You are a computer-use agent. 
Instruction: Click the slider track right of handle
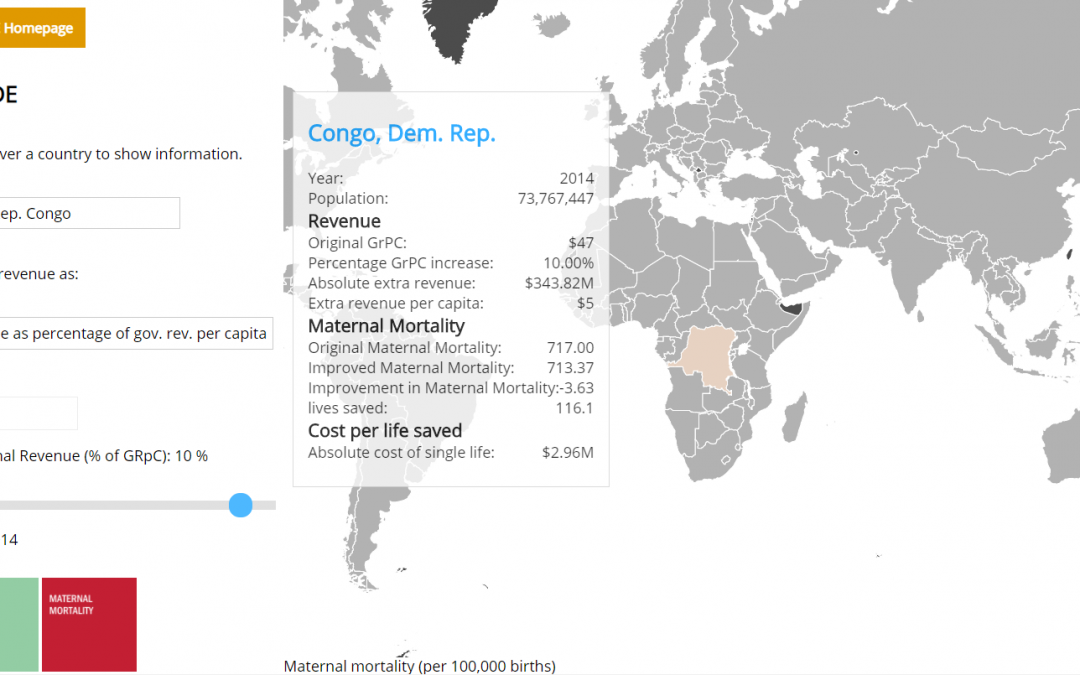[x=264, y=505]
